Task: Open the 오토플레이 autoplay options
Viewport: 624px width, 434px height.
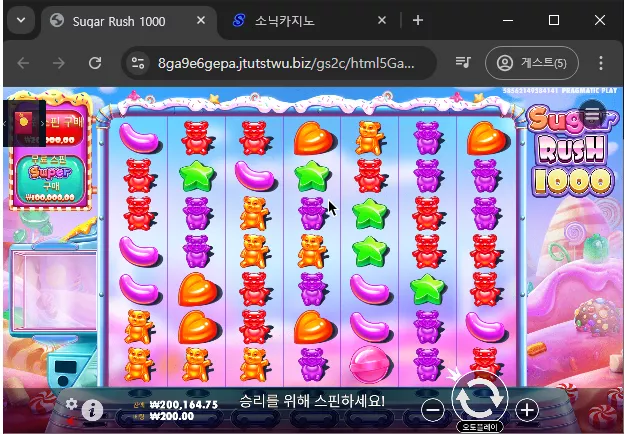Action: pos(480,427)
